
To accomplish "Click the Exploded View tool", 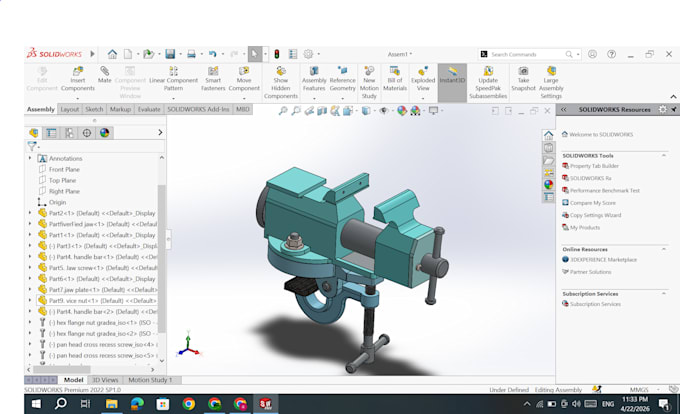I will tap(423, 79).
